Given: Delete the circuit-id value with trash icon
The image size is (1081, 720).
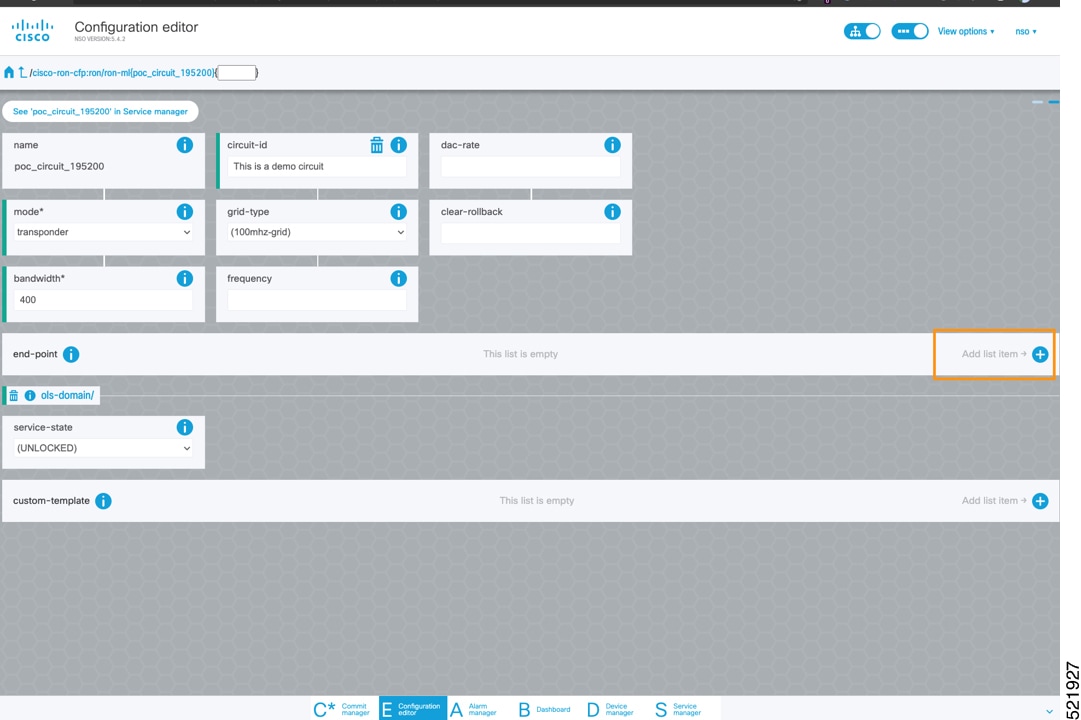Looking at the screenshot, I should coord(376,145).
